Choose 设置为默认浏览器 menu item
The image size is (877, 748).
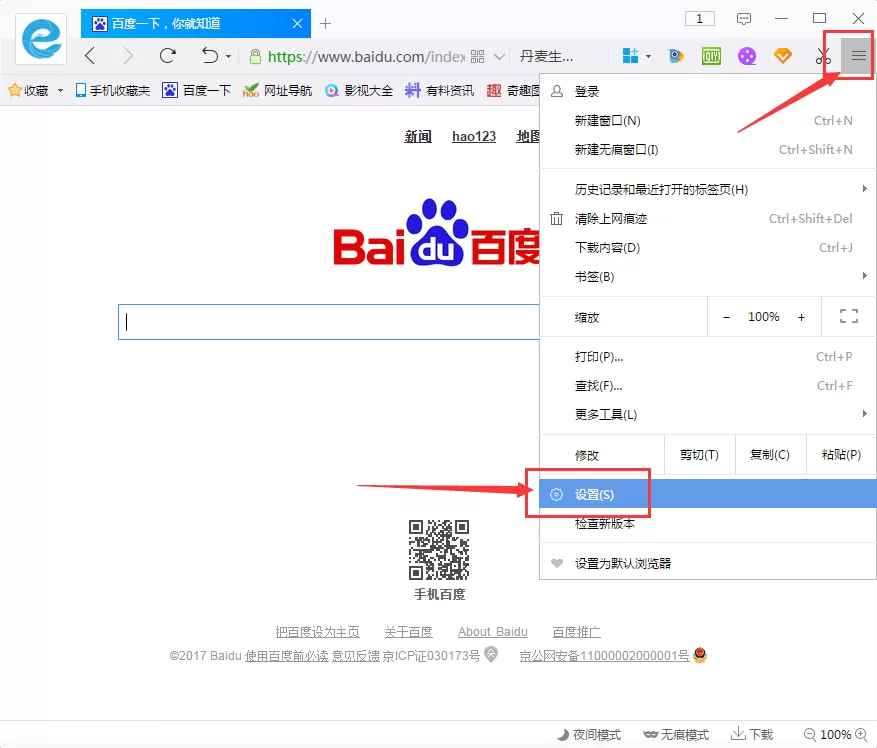point(707,563)
